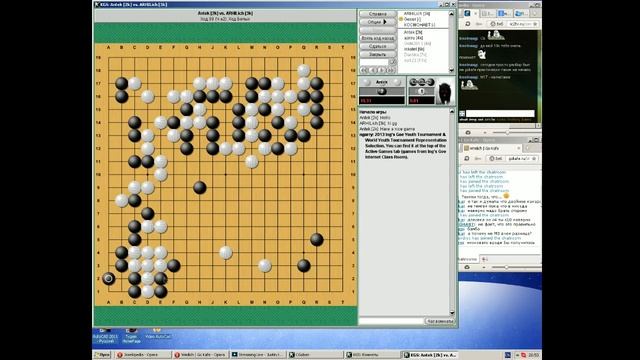This screenshot has height=360, width=640.
Task: Select third tab in upper Opera window
Action: pyautogui.click(x=504, y=13)
